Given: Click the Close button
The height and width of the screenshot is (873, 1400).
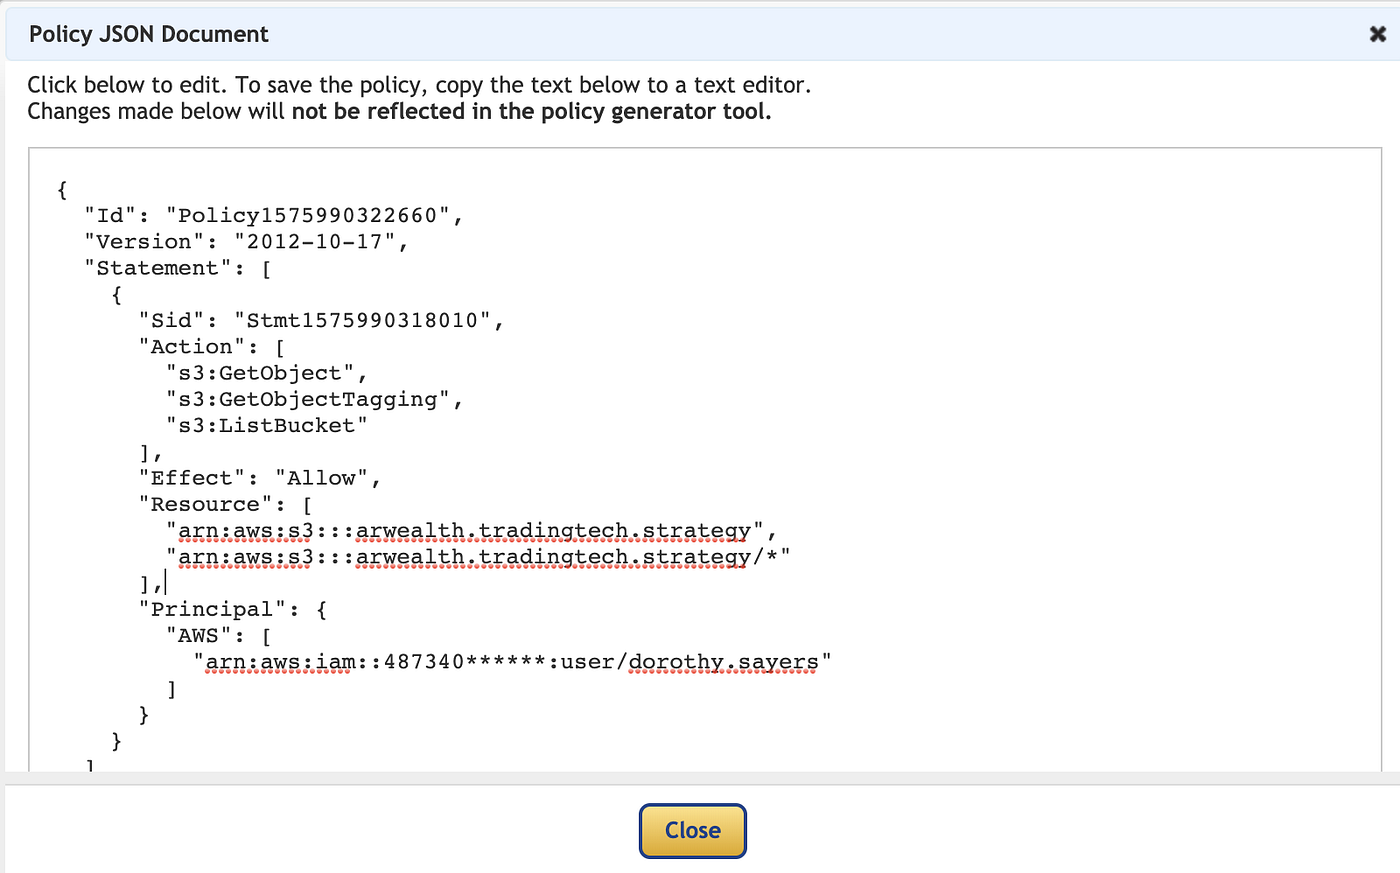Looking at the screenshot, I should coord(692,830).
